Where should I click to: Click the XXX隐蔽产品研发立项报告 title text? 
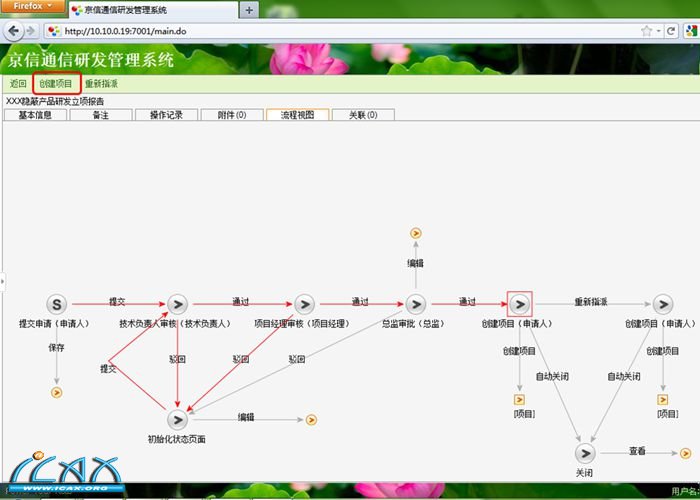pyautogui.click(x=55, y=101)
